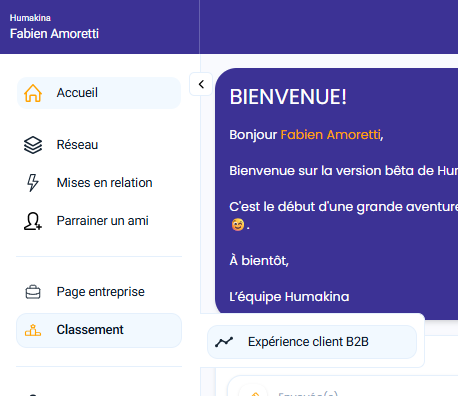This screenshot has height=396, width=458.
Task: Click the BIENVENUE! heading
Action: (288, 97)
